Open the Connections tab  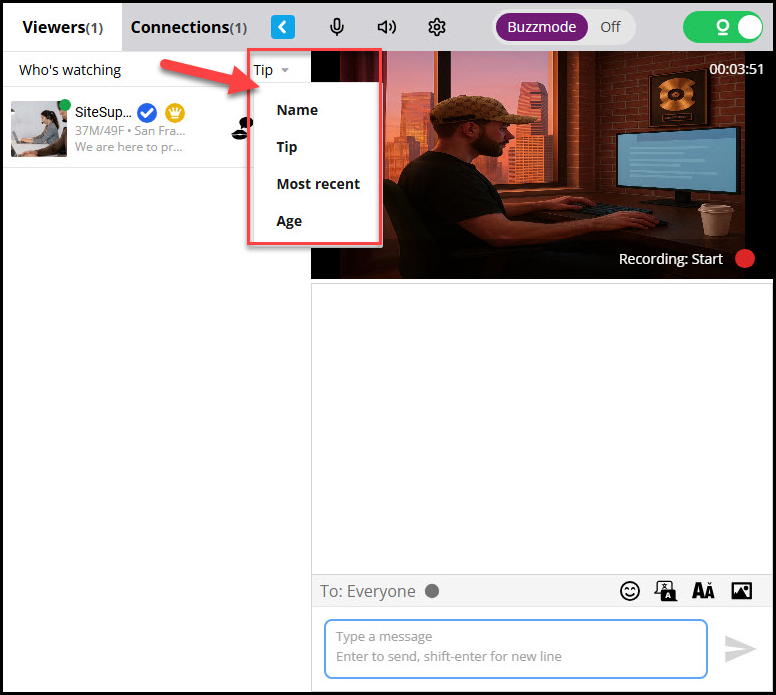point(189,27)
